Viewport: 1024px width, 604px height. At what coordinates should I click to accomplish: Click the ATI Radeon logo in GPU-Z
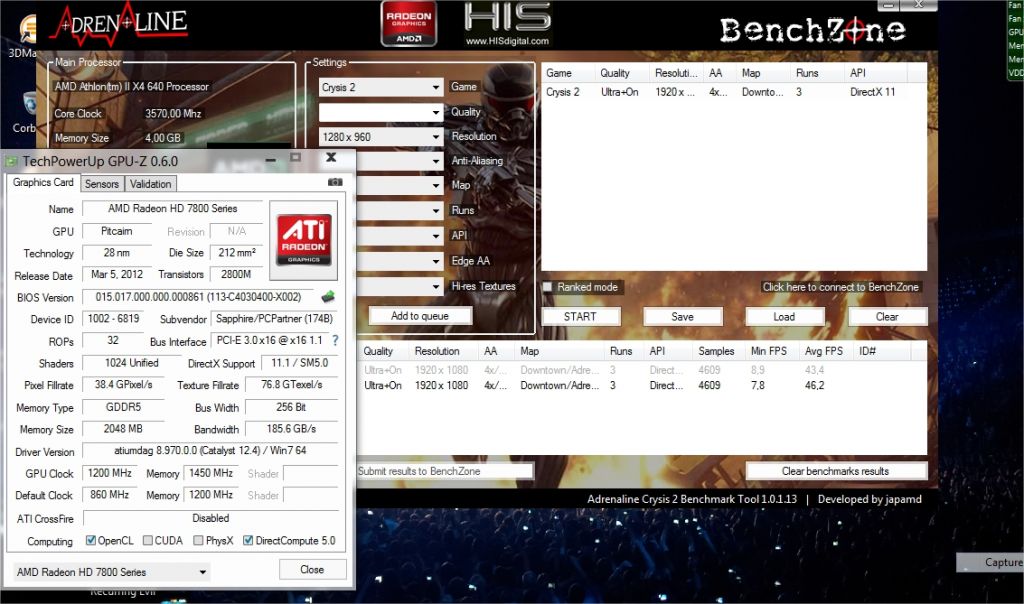304,240
